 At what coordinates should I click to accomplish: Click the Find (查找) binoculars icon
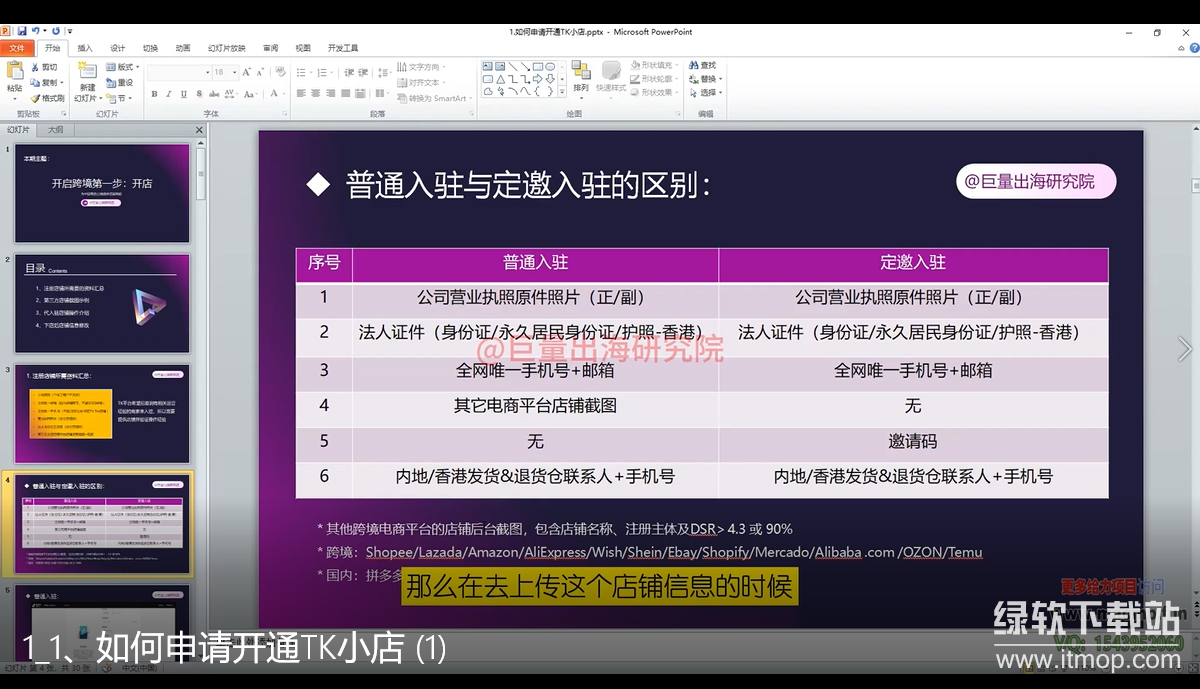click(693, 66)
